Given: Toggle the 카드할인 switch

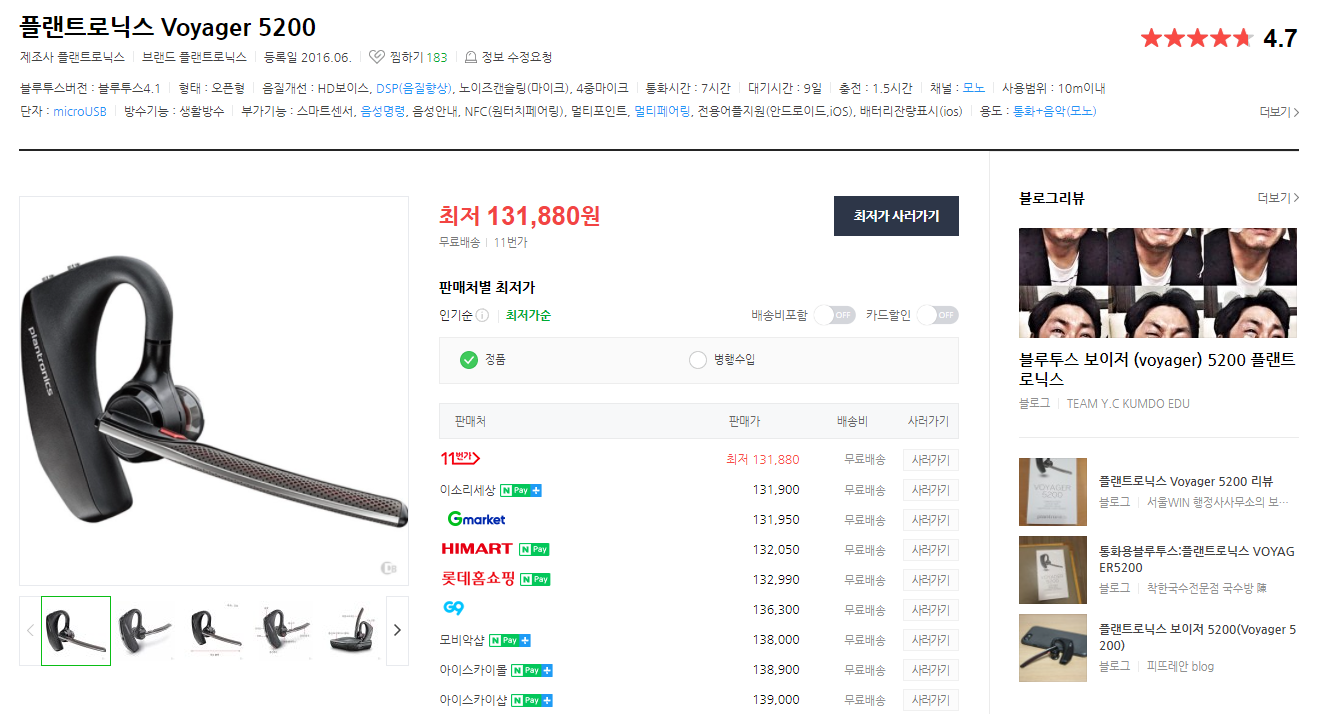Looking at the screenshot, I should (x=937, y=315).
